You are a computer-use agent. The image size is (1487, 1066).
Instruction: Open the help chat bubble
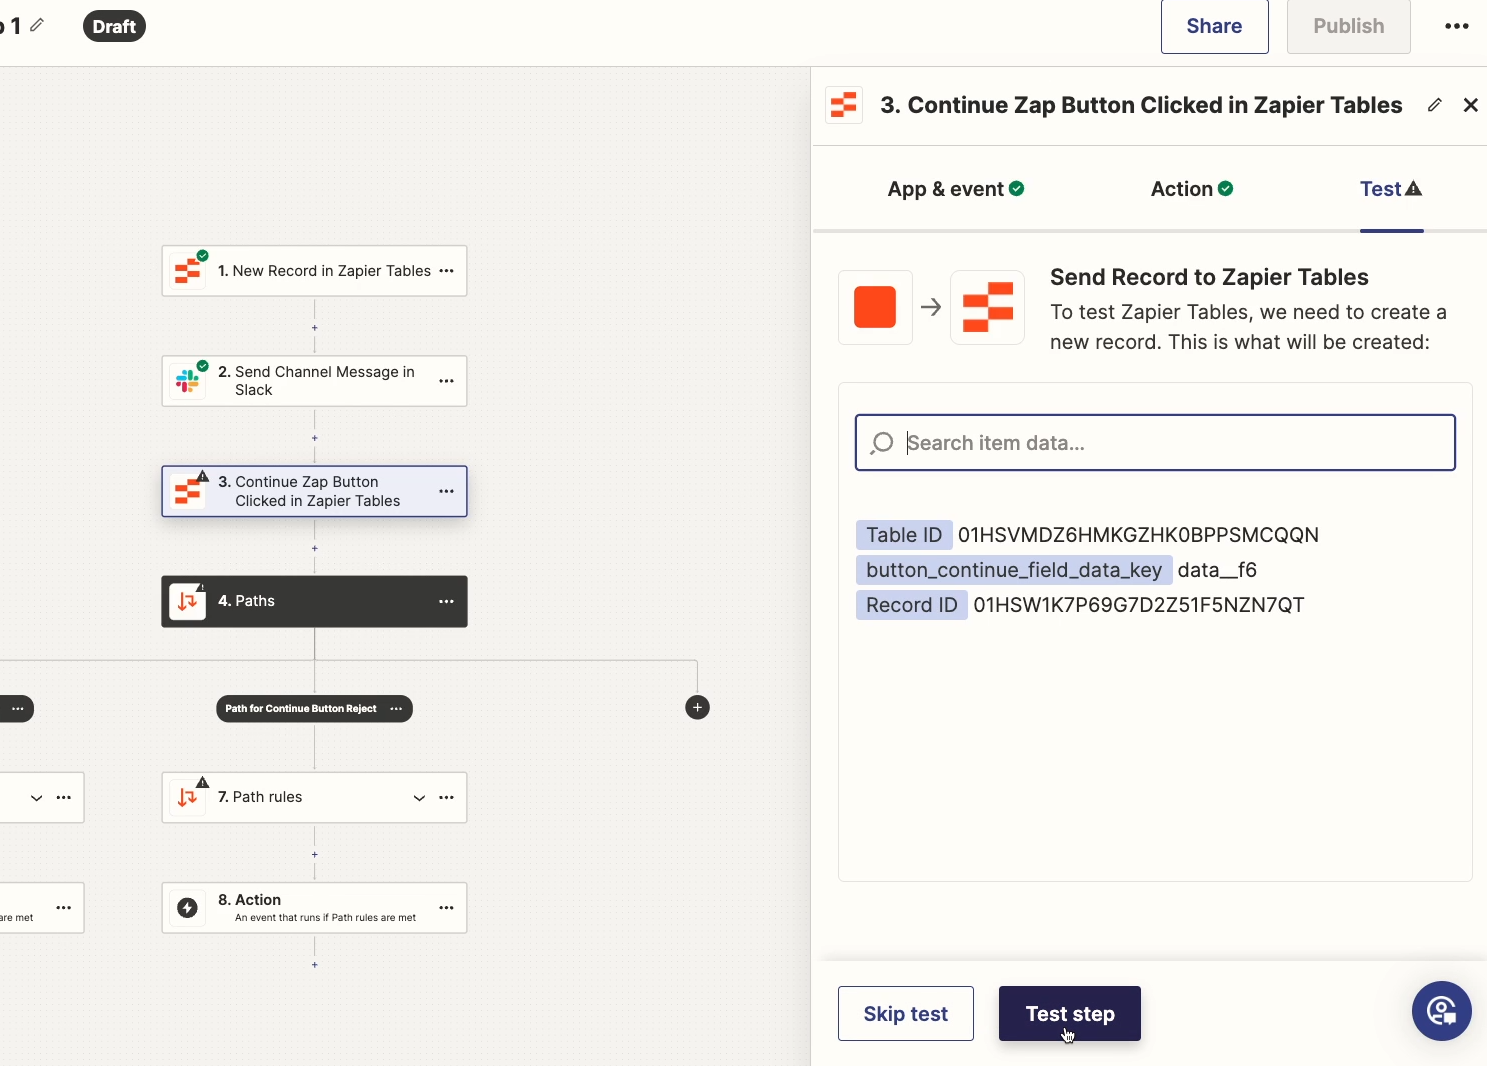click(x=1441, y=1011)
